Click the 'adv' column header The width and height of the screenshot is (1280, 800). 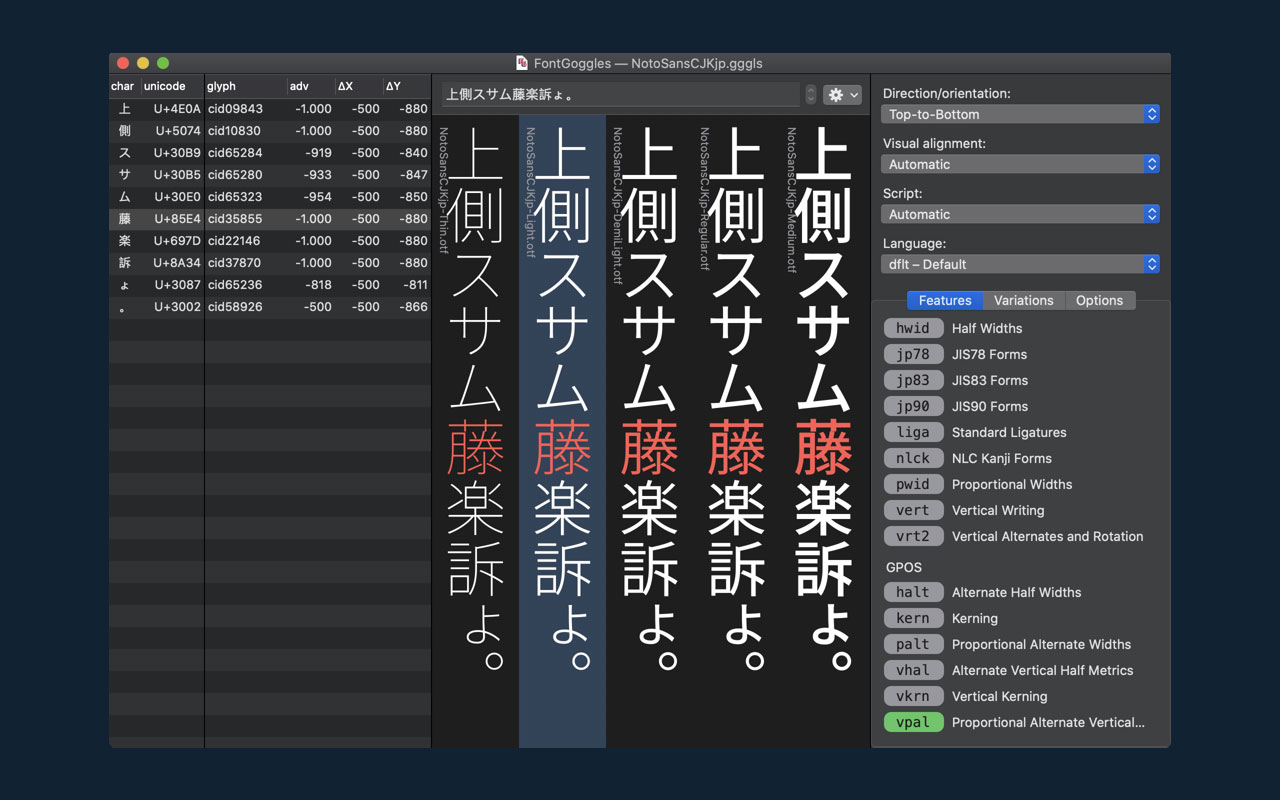[x=310, y=86]
